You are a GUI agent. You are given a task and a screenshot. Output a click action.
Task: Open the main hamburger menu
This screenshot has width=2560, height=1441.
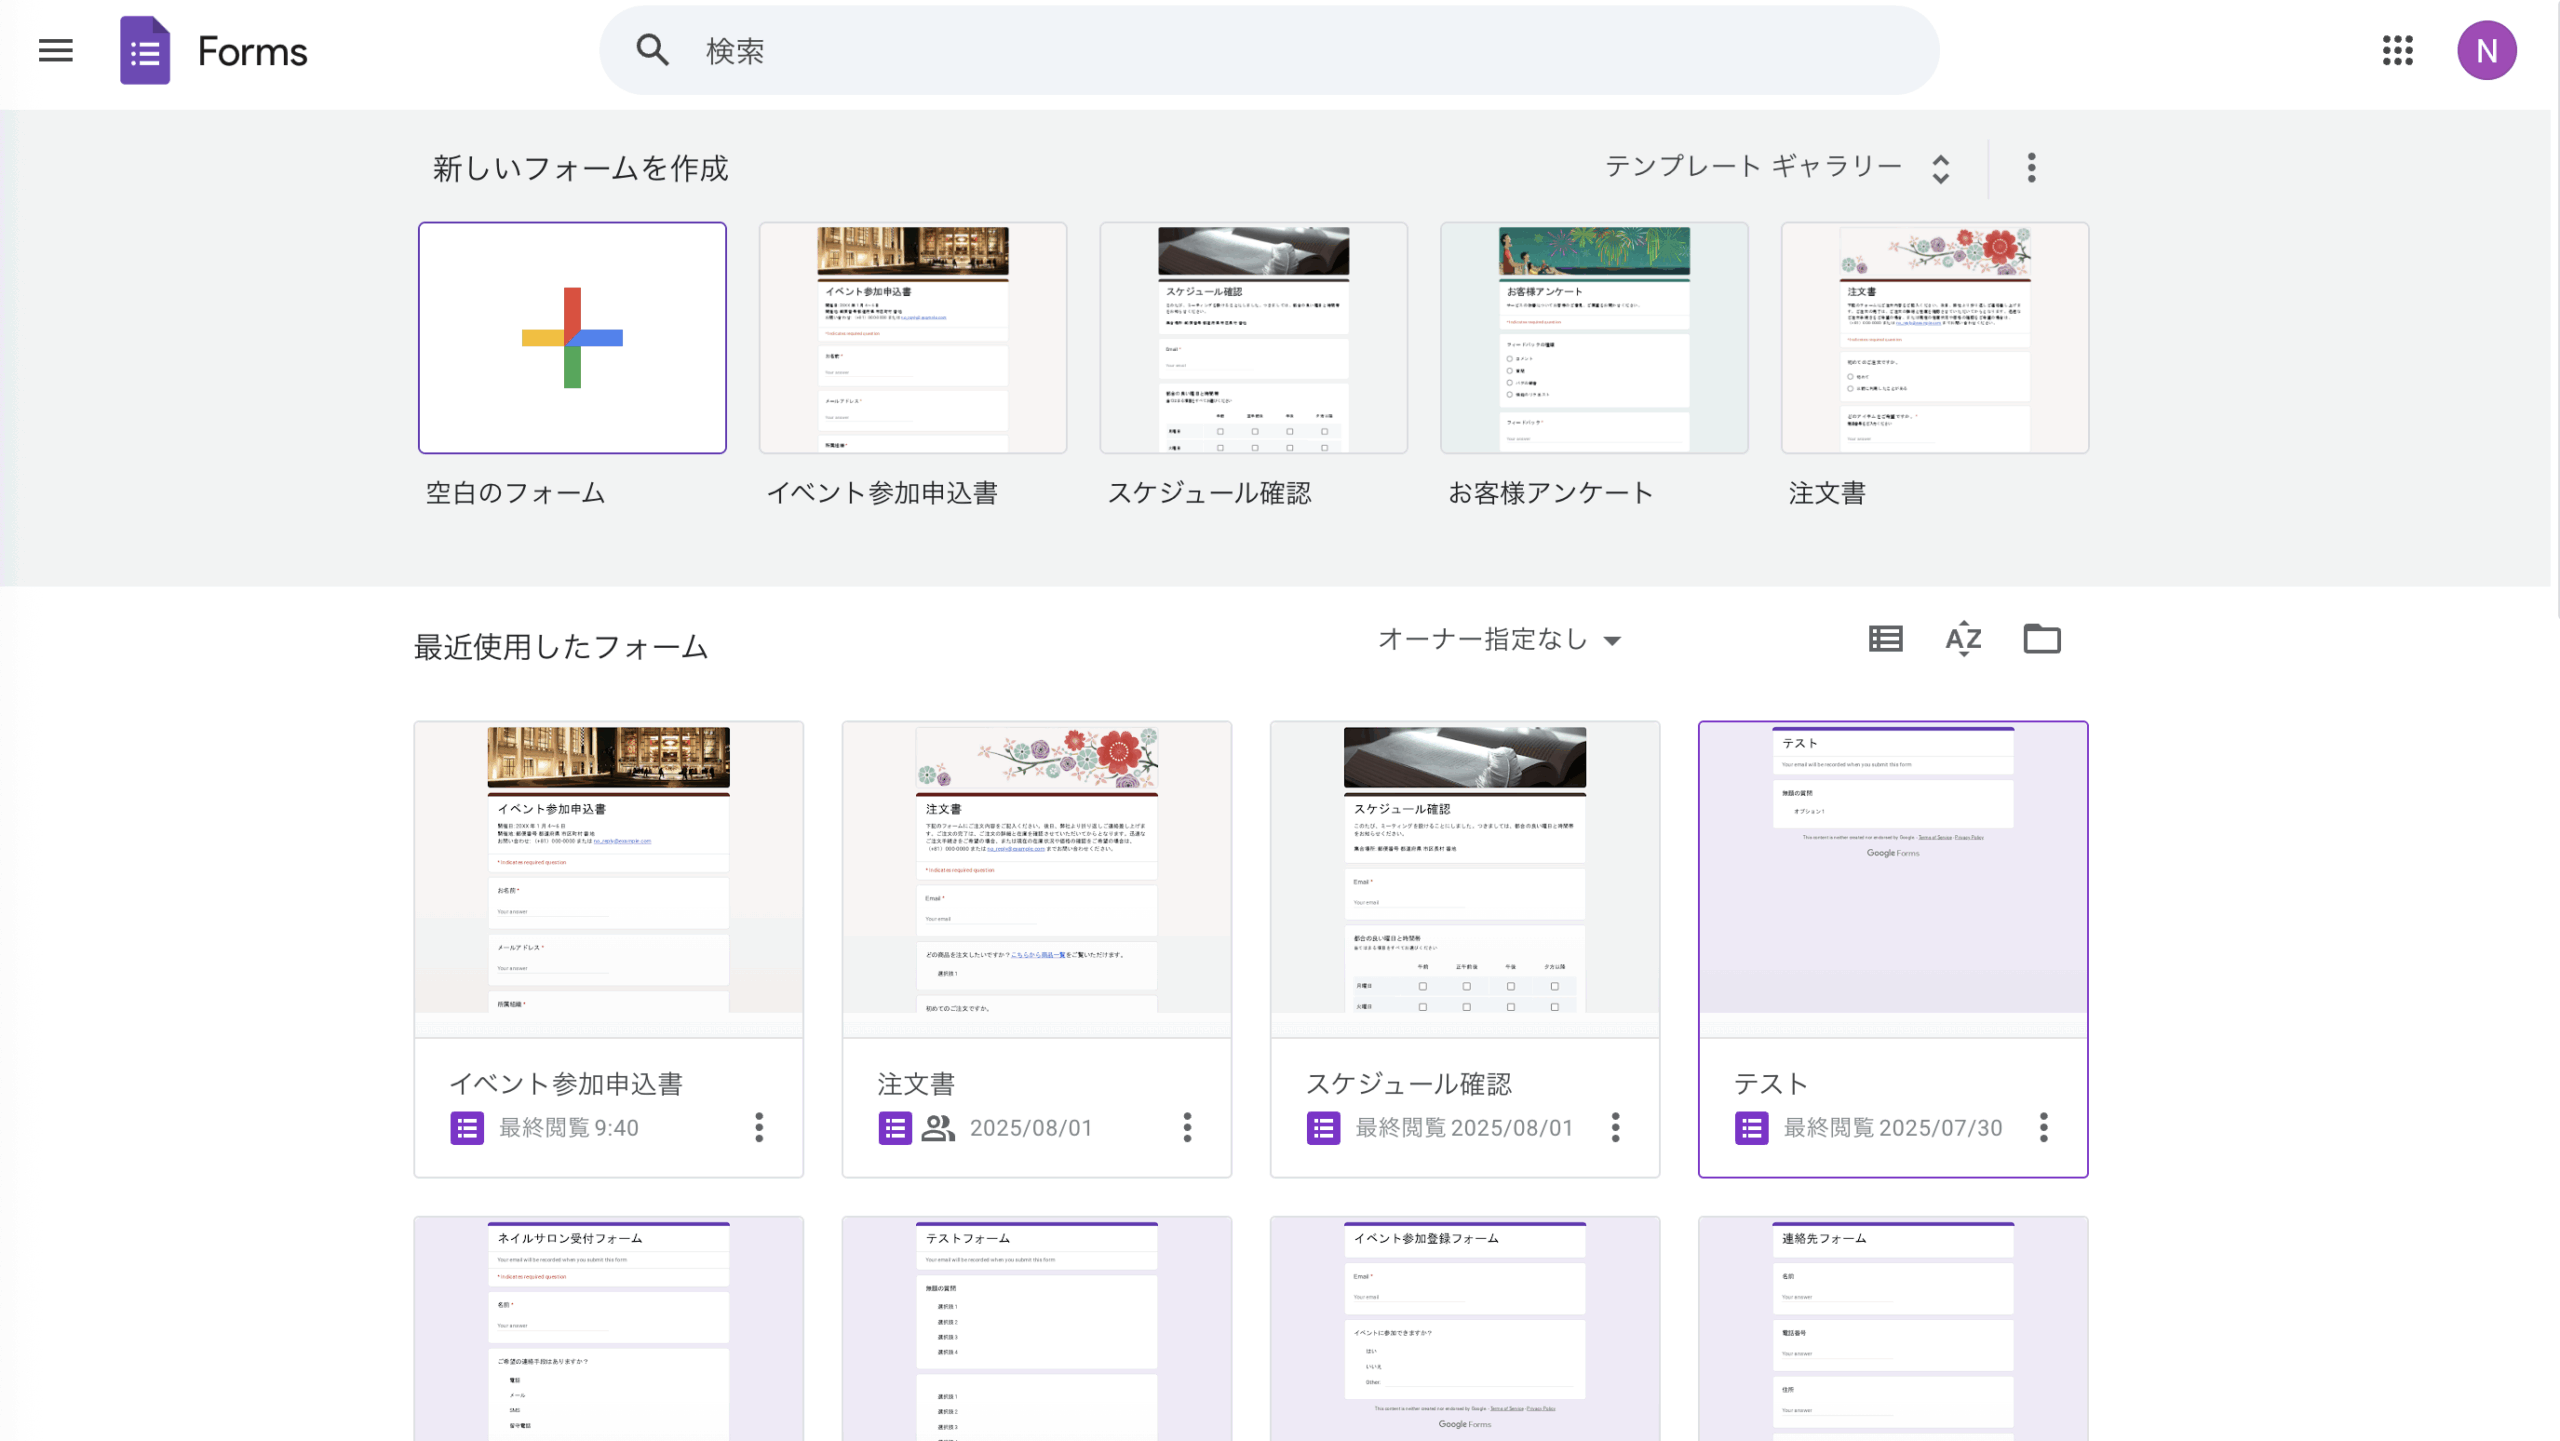56,50
